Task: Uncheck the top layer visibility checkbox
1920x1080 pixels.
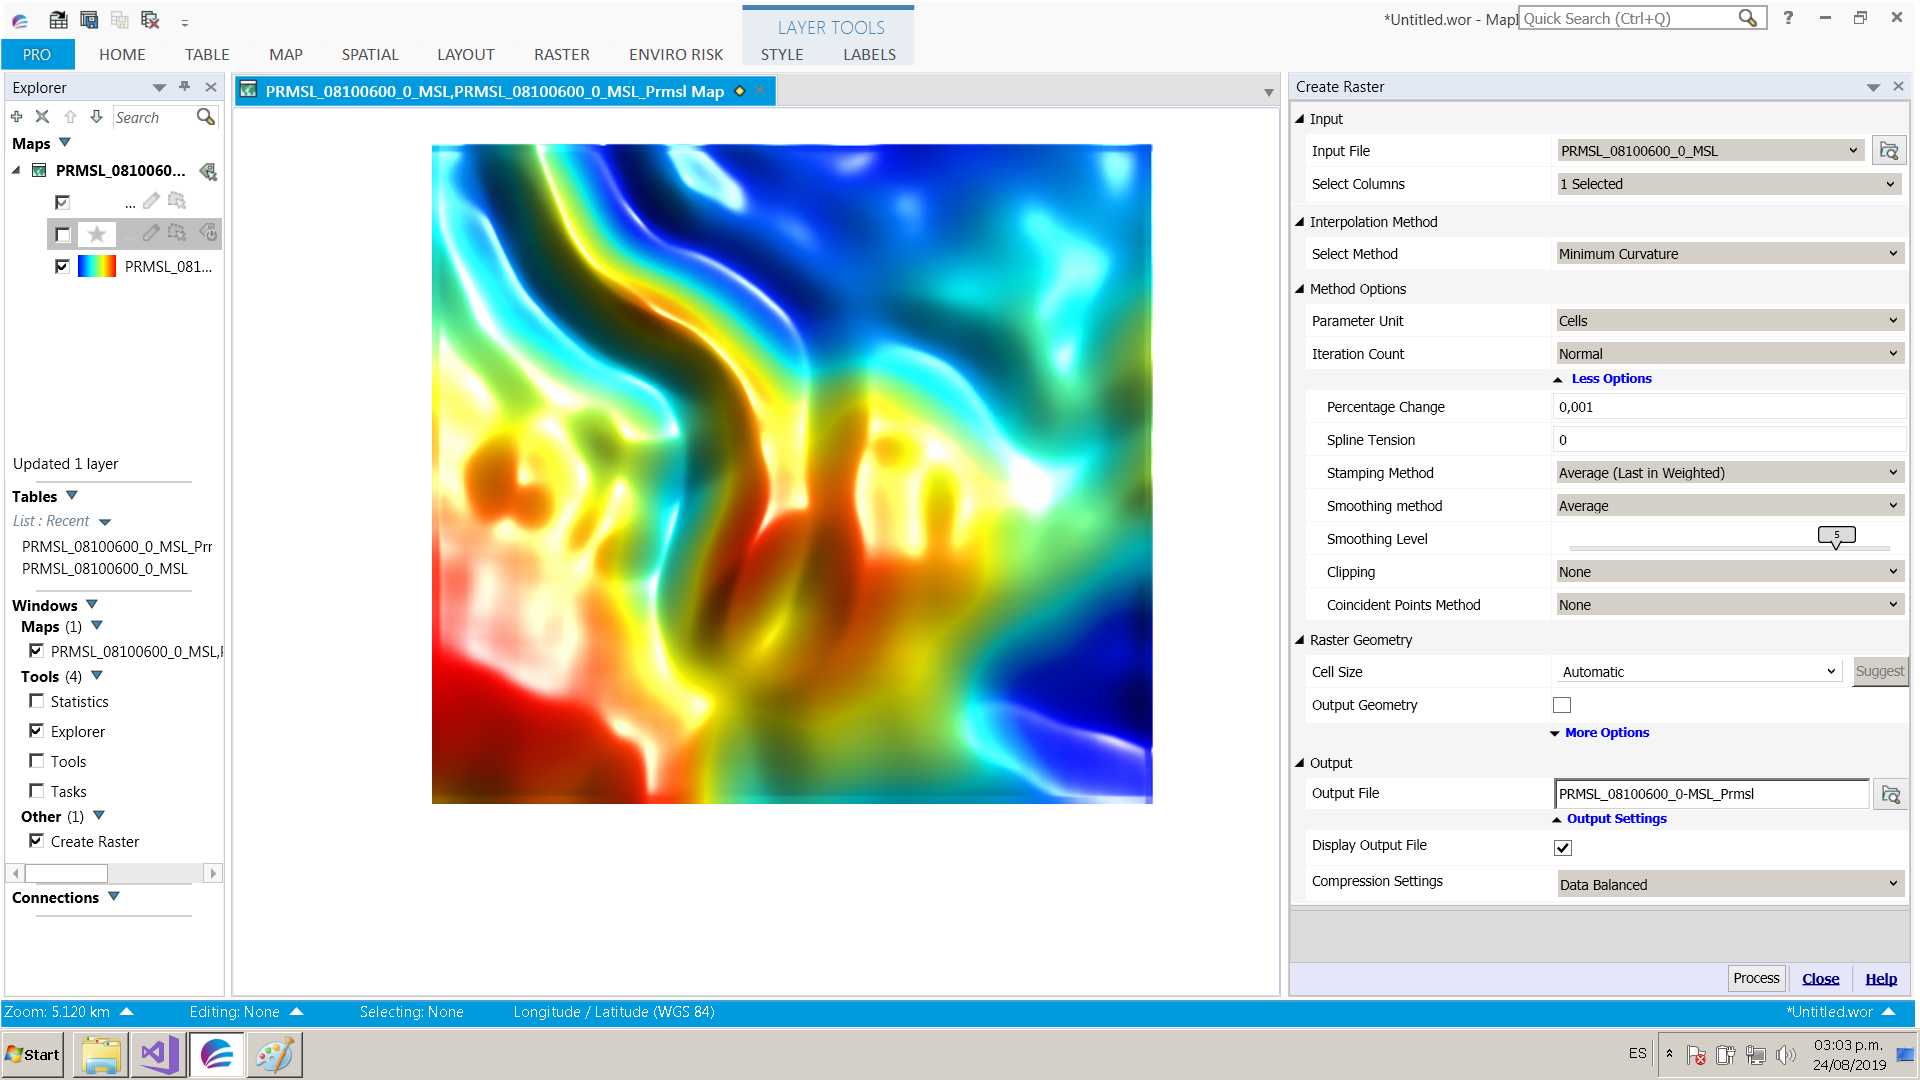Action: click(63, 202)
